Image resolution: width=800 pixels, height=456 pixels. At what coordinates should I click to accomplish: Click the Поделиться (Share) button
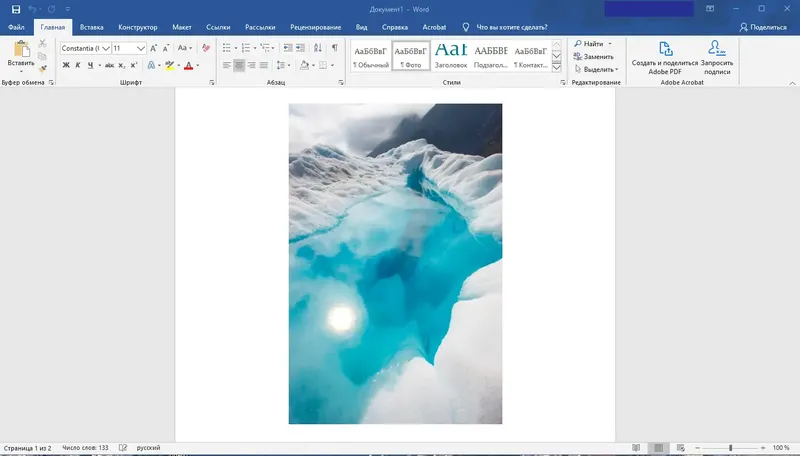tap(763, 28)
